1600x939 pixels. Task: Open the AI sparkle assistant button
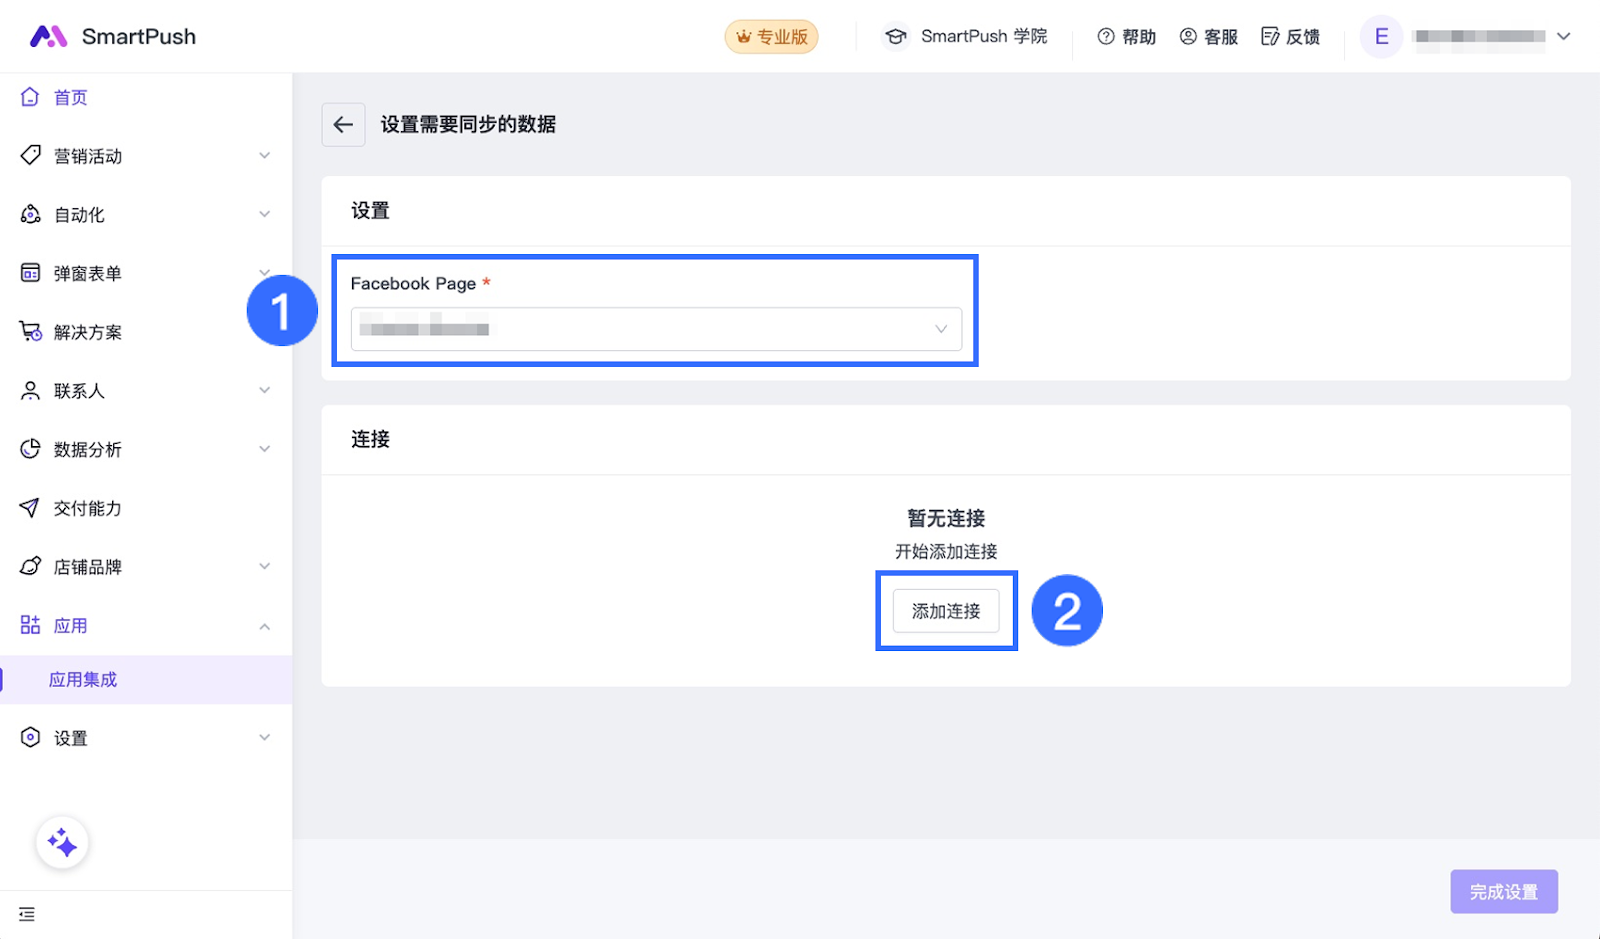click(x=62, y=843)
